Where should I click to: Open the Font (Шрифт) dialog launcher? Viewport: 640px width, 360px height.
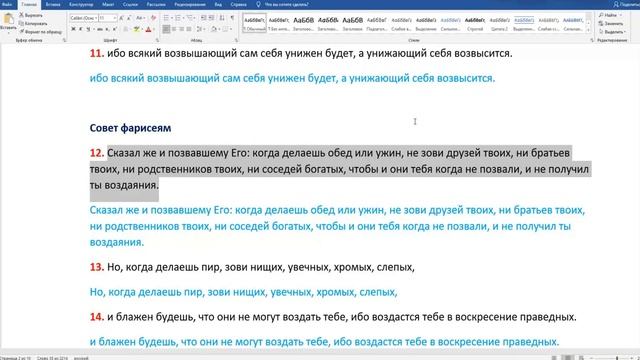pos(158,40)
